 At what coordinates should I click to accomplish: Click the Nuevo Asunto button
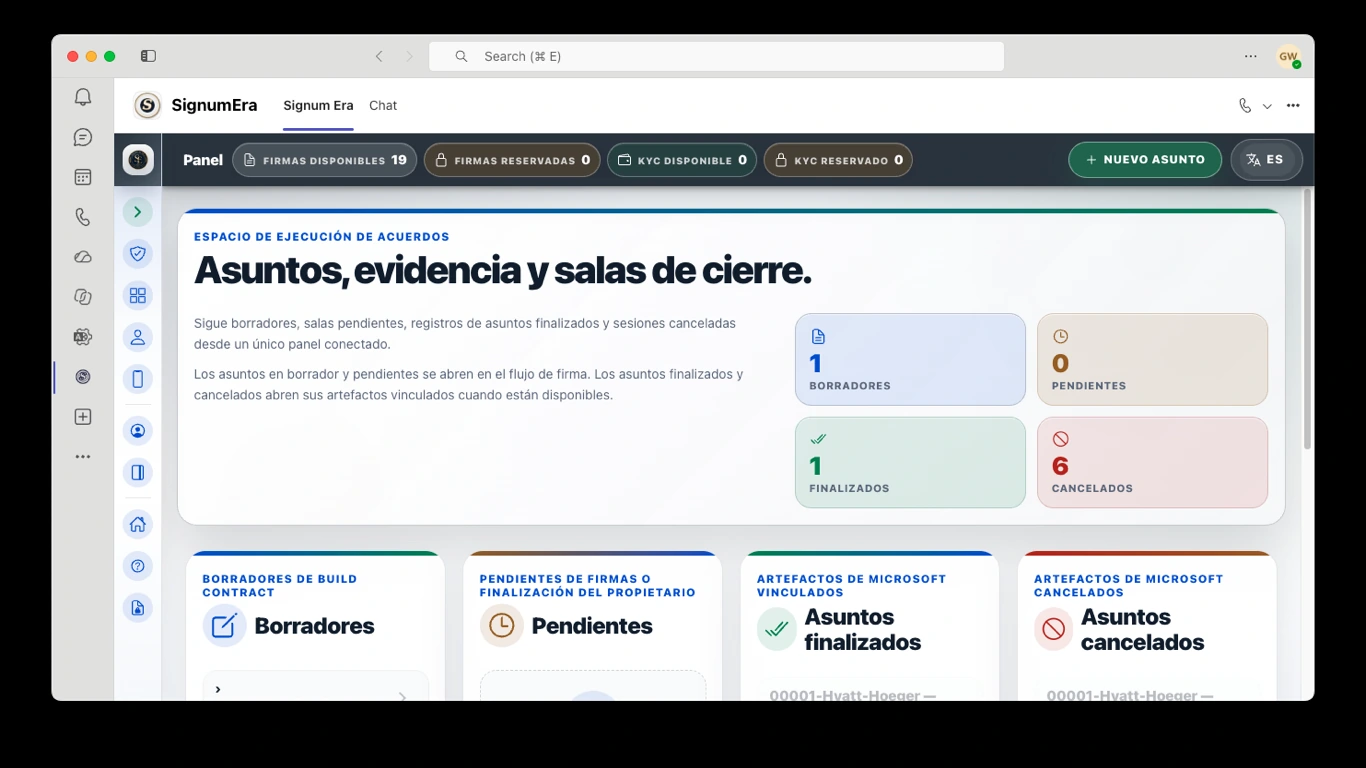(x=1145, y=160)
